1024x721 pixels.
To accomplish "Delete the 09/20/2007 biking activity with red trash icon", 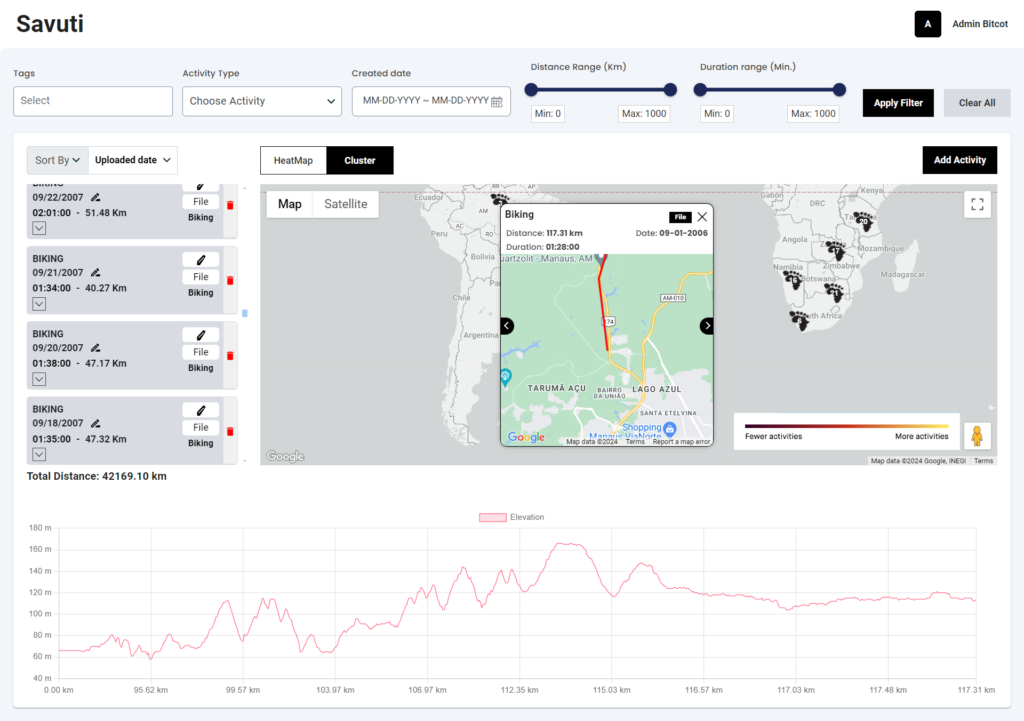I will click(x=230, y=356).
